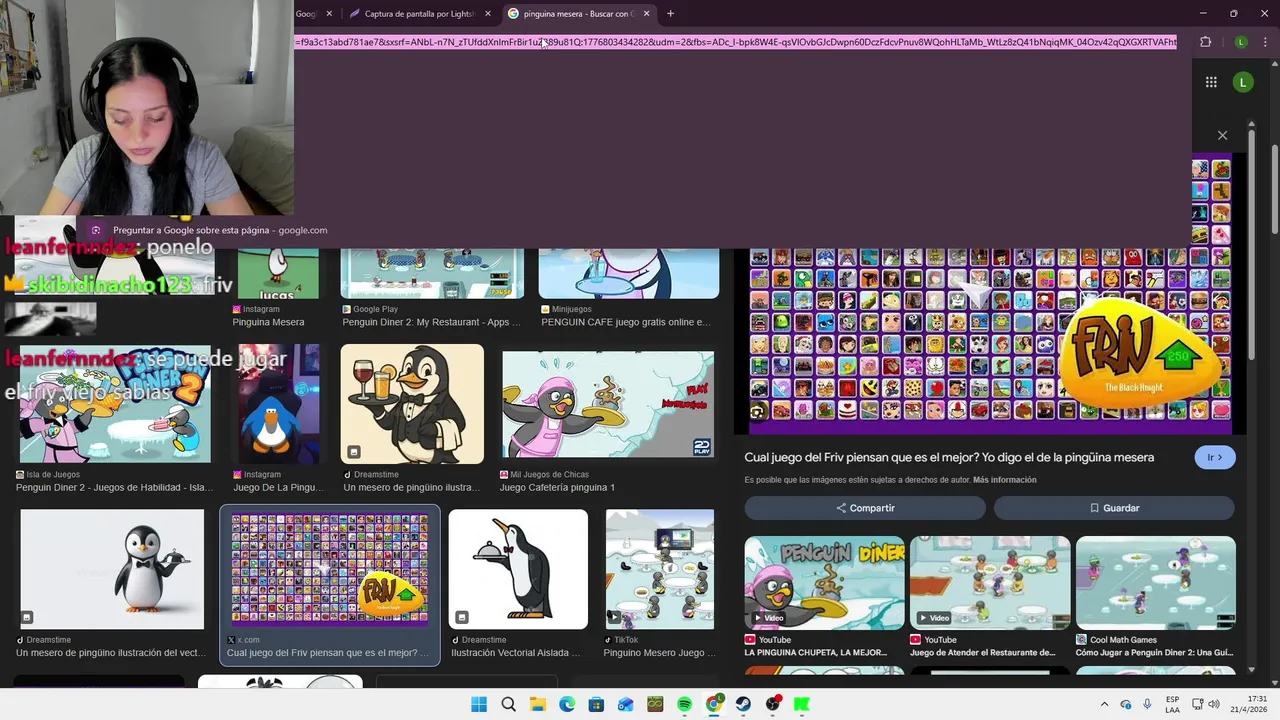Click the browser address bar URL
Viewport: 1280px width, 720px height.
[735, 42]
